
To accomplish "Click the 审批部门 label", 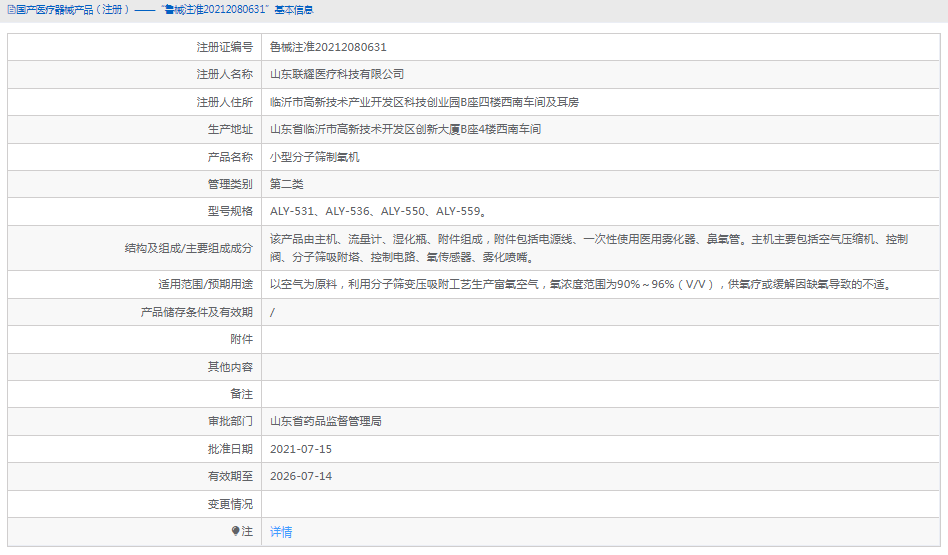I will 230,421.
